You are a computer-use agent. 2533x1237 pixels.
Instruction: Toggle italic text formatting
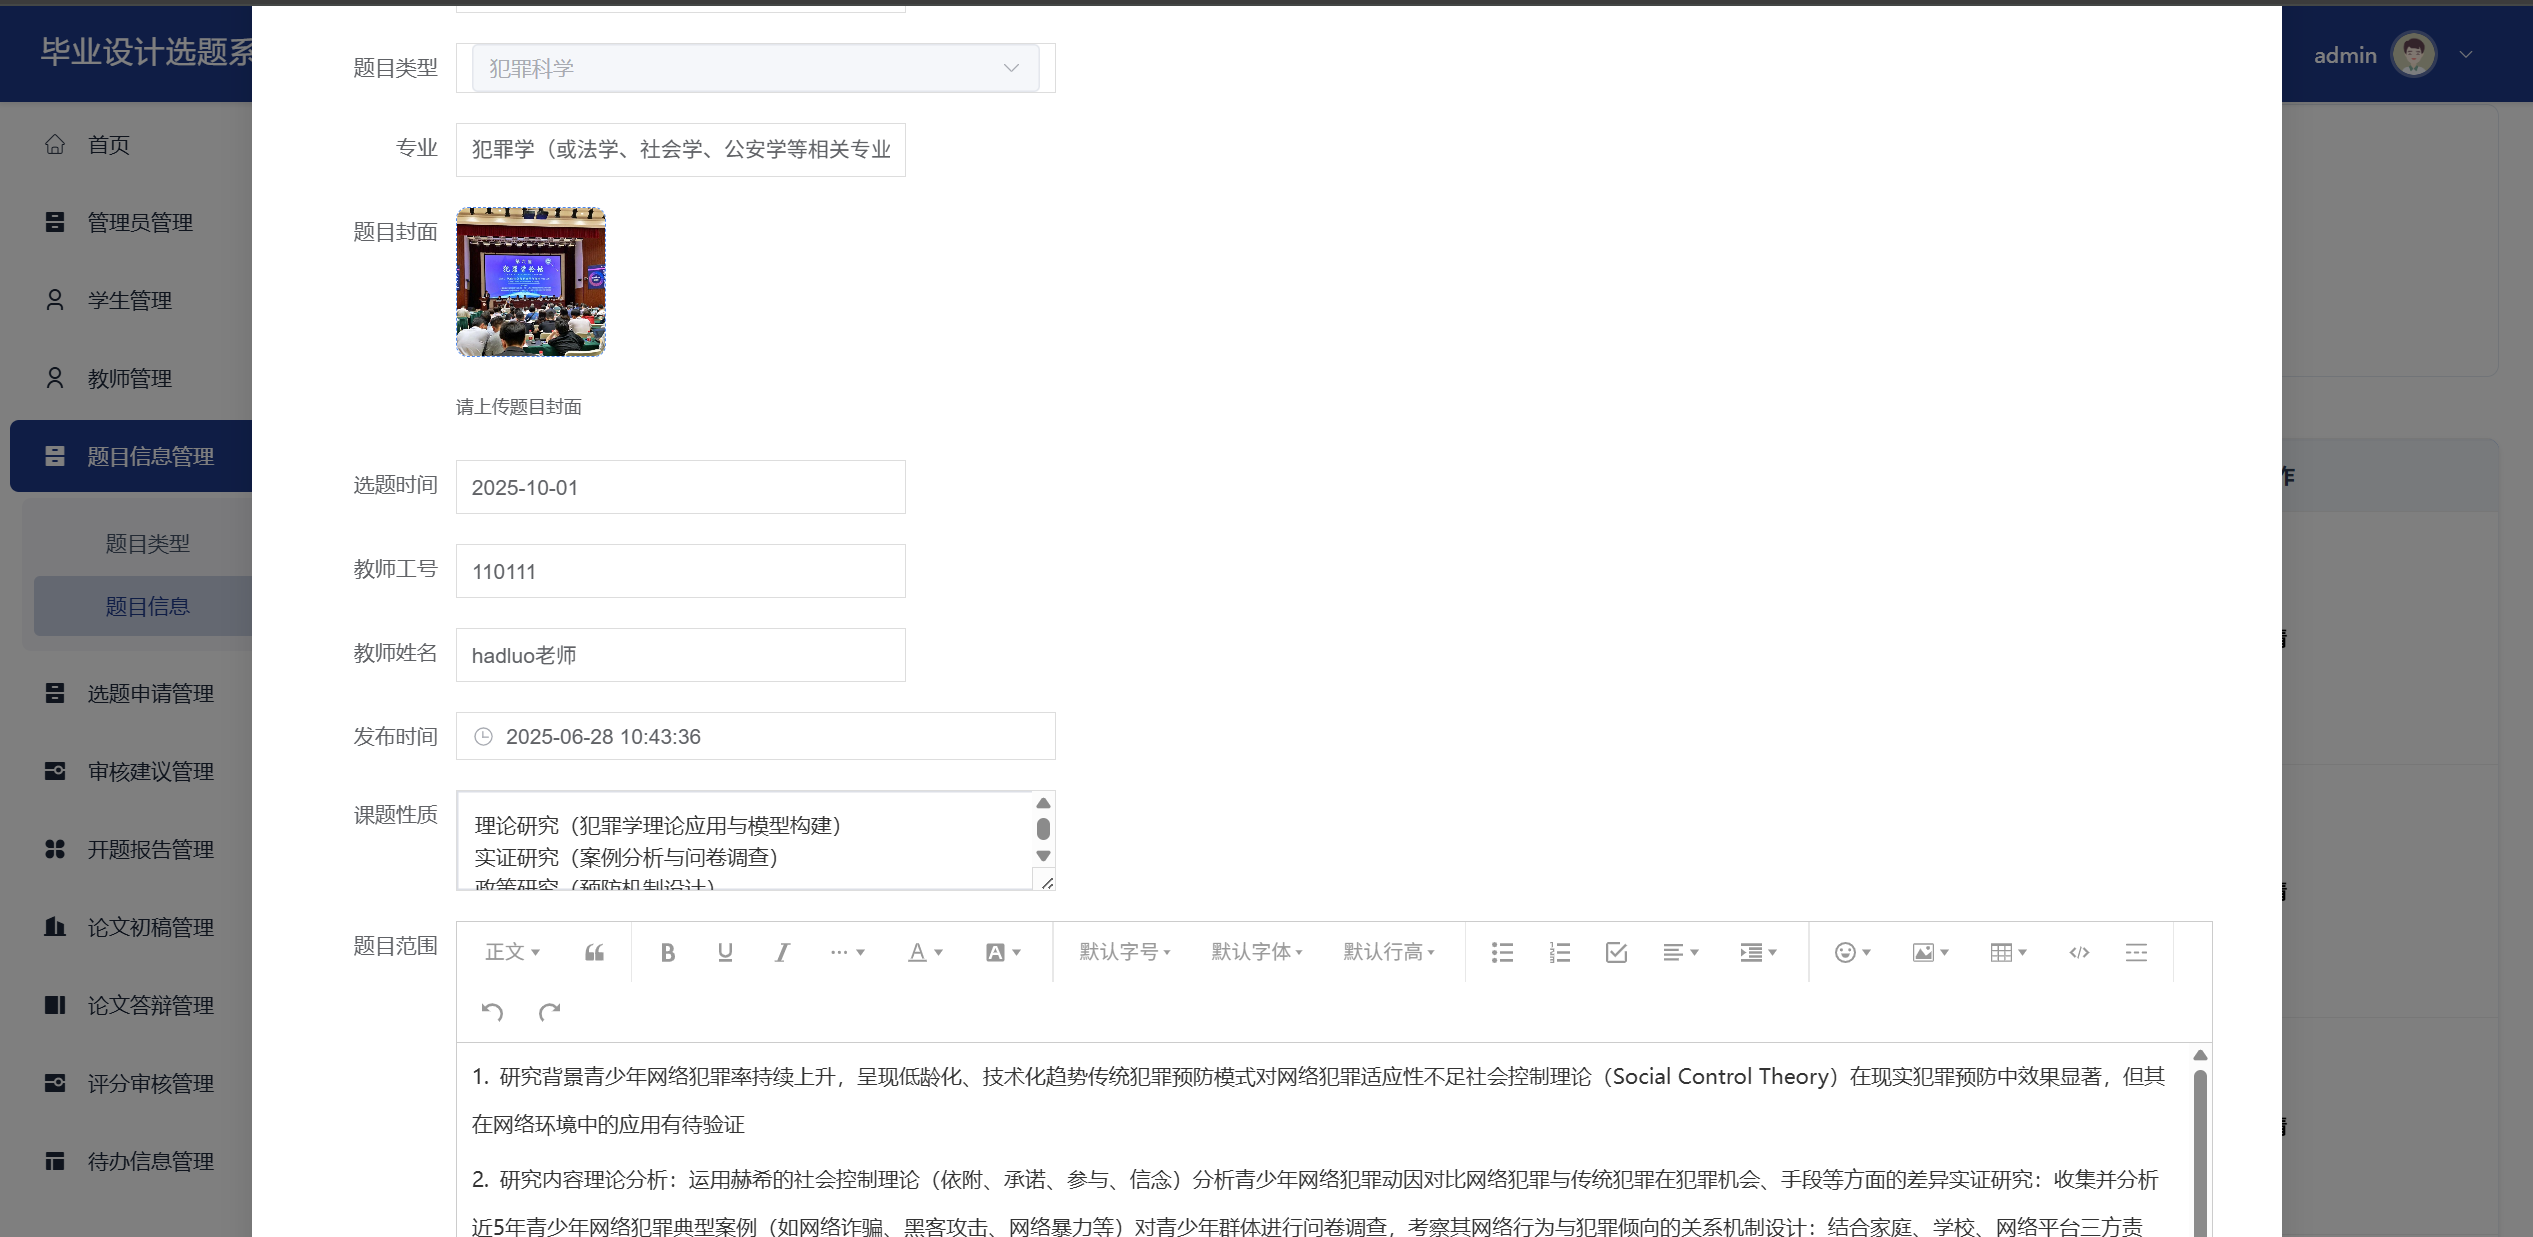click(x=782, y=952)
